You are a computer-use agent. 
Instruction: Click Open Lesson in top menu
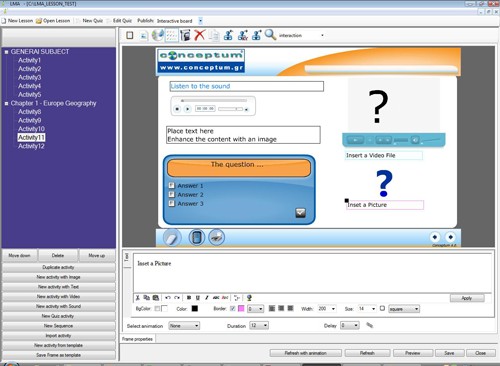coord(53,21)
